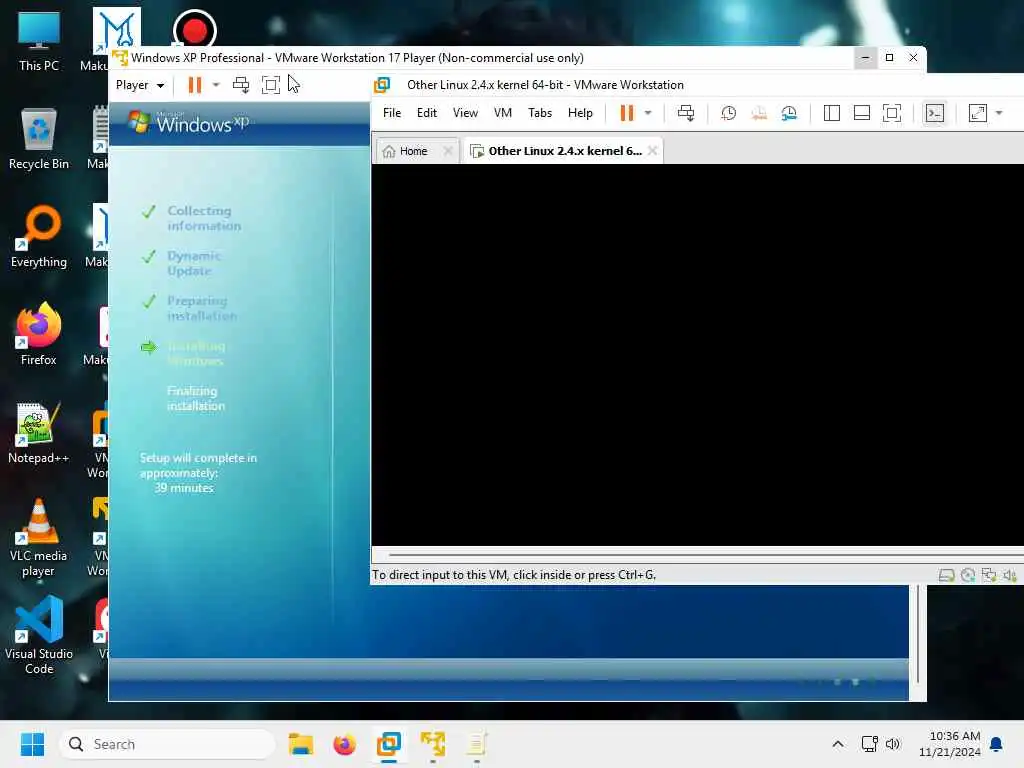Expand power dropdown arrow in Workstation toolbar
The height and width of the screenshot is (768, 1024).
pos(648,113)
